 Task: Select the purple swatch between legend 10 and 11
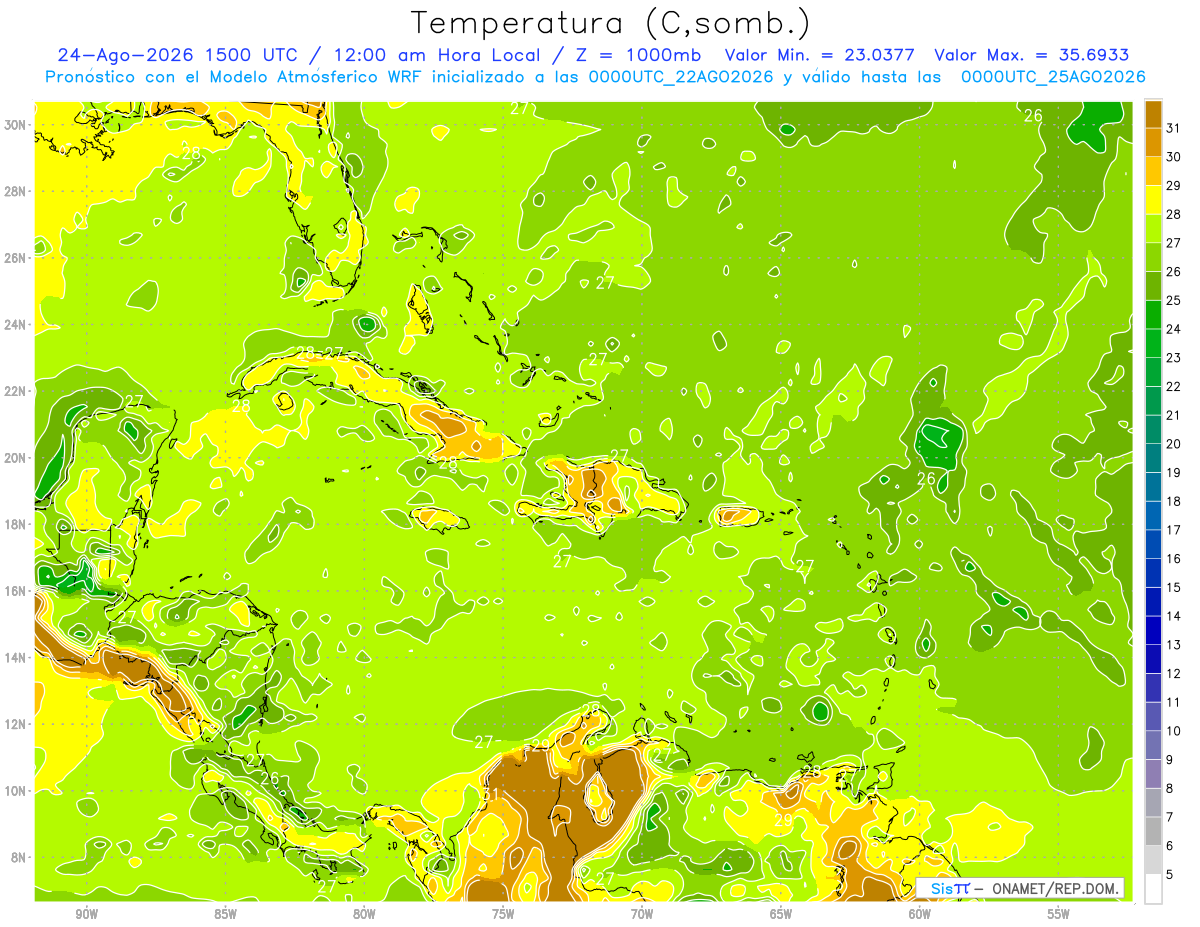1154,716
